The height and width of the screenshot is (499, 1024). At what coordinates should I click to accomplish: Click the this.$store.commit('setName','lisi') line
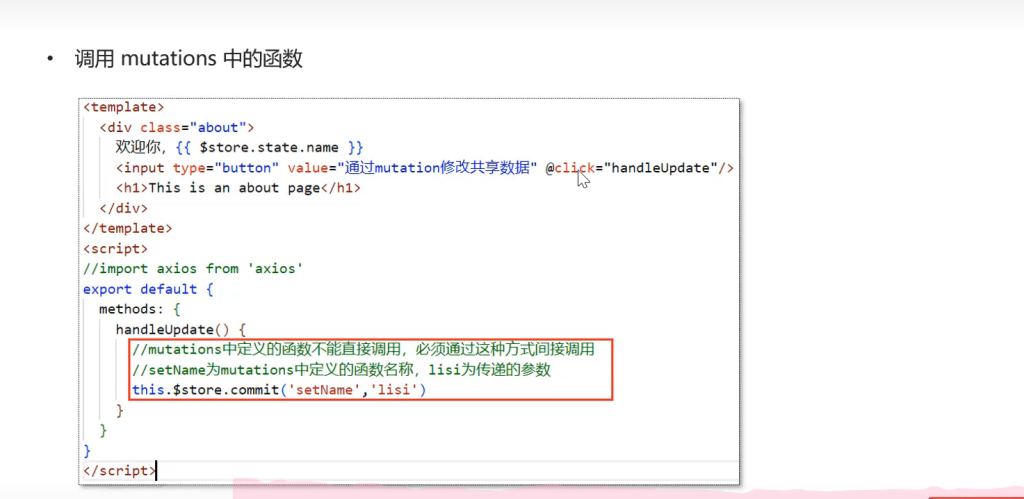[x=279, y=390]
